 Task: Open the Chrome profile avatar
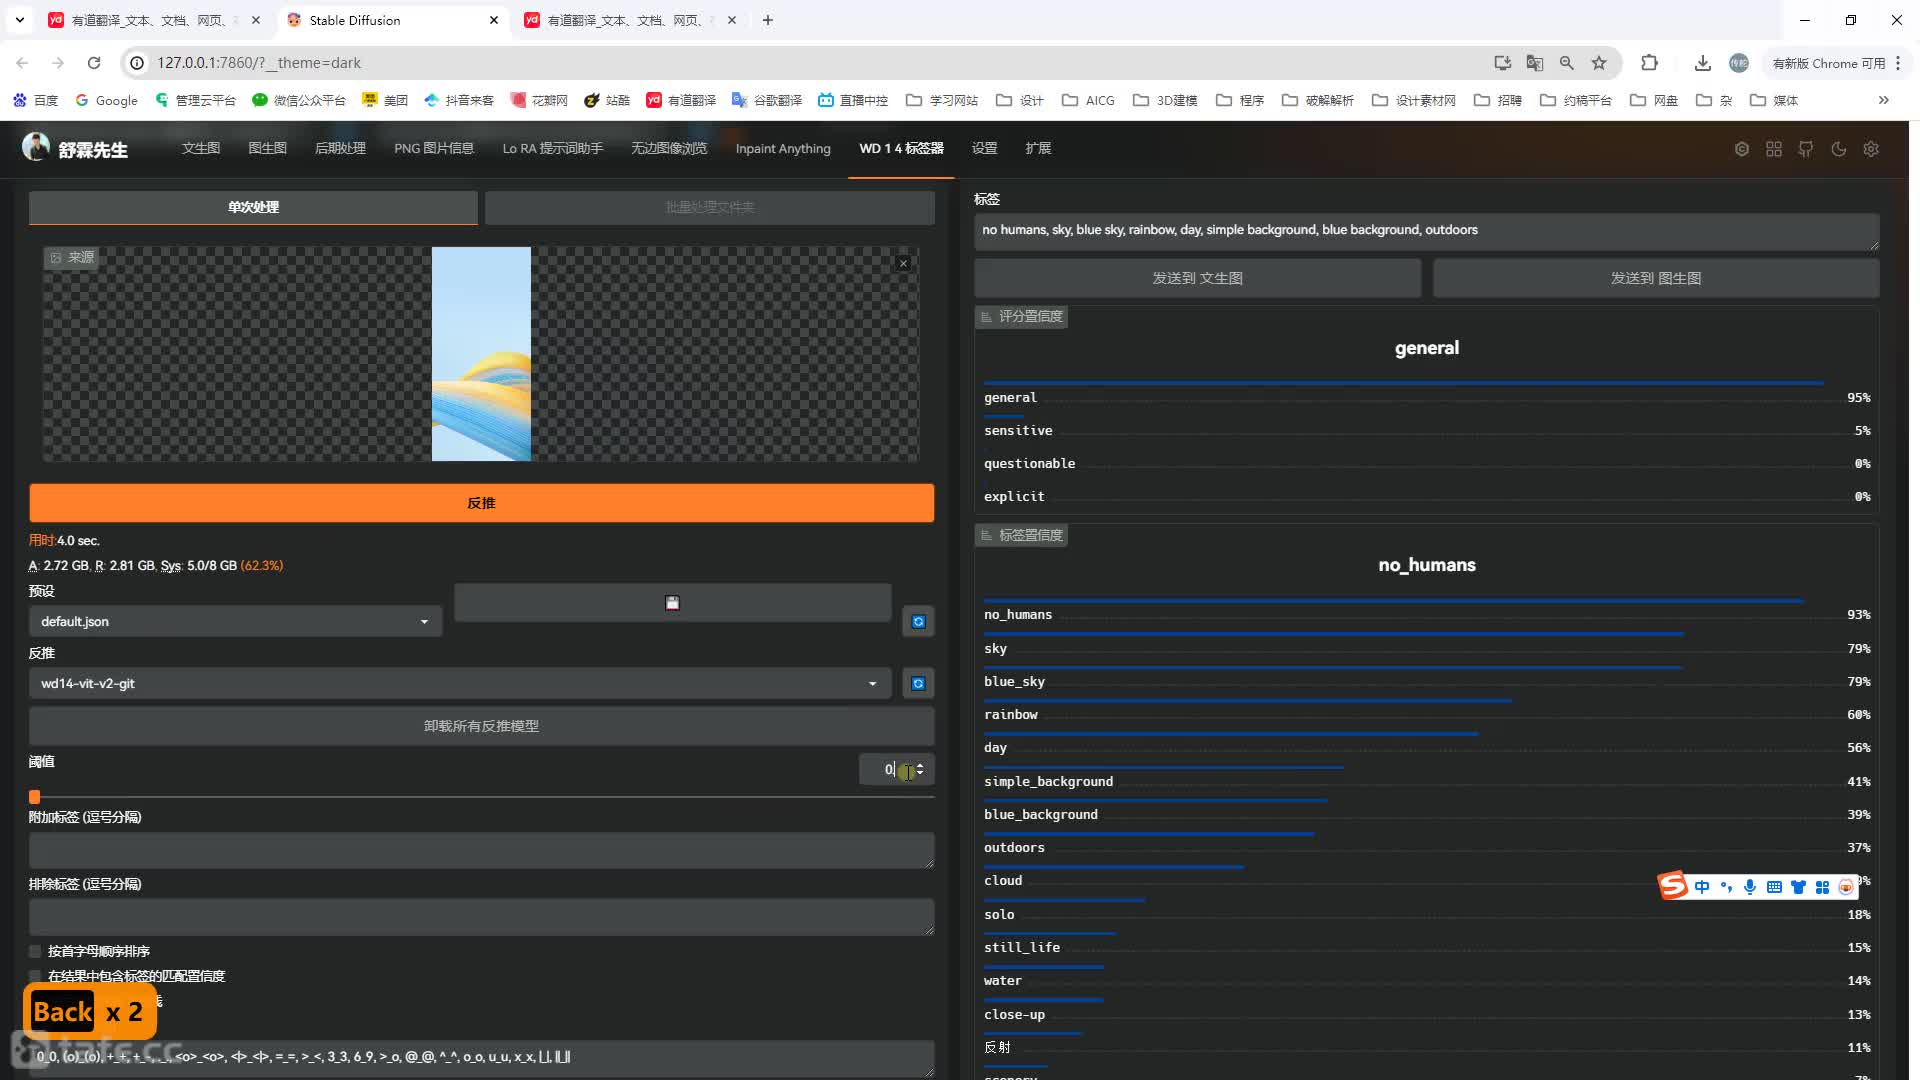click(x=1739, y=63)
